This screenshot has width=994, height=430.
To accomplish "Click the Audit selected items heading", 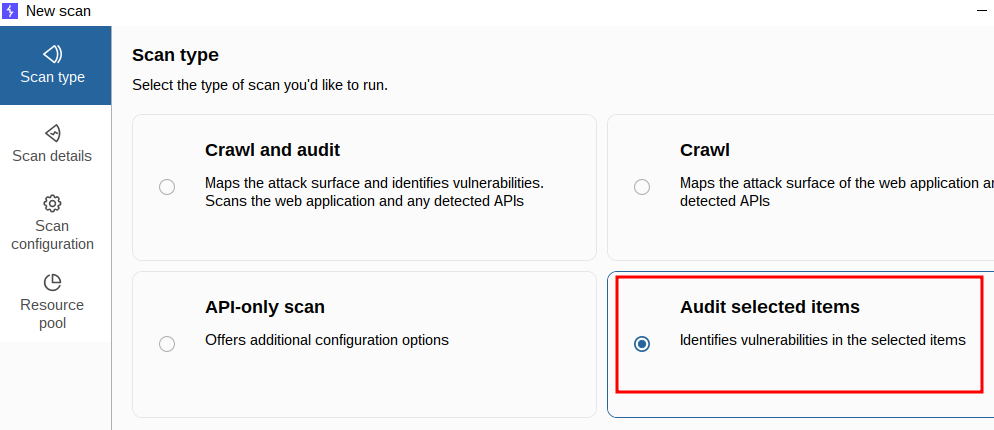I will [770, 307].
